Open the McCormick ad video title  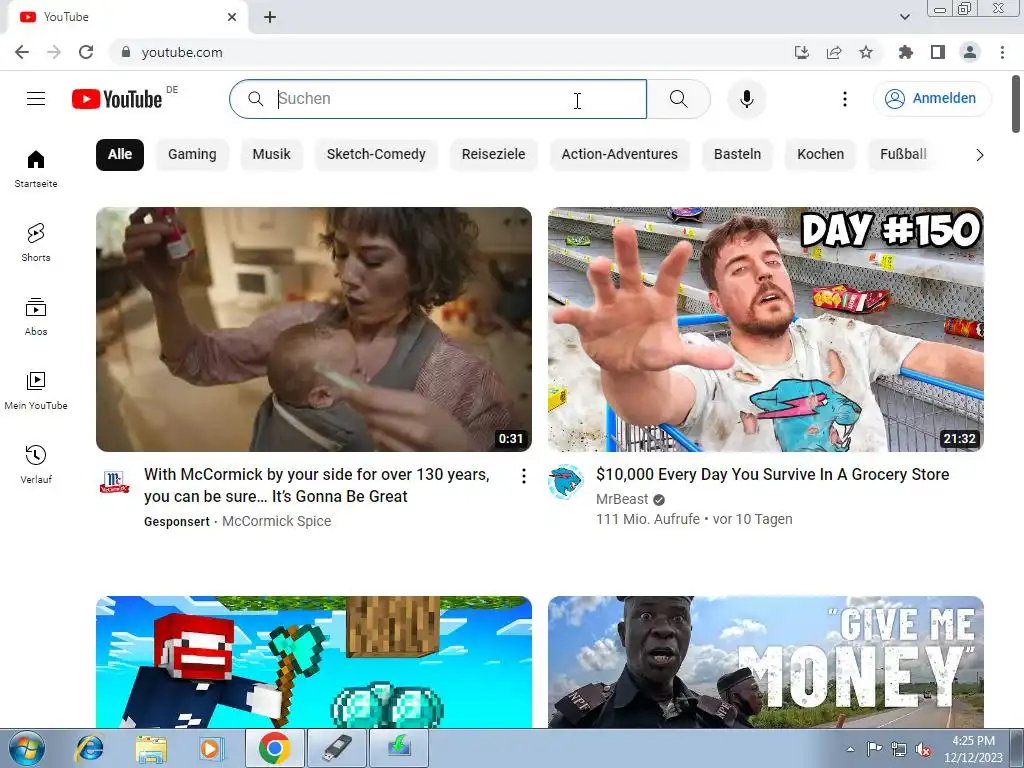pyautogui.click(x=317, y=485)
